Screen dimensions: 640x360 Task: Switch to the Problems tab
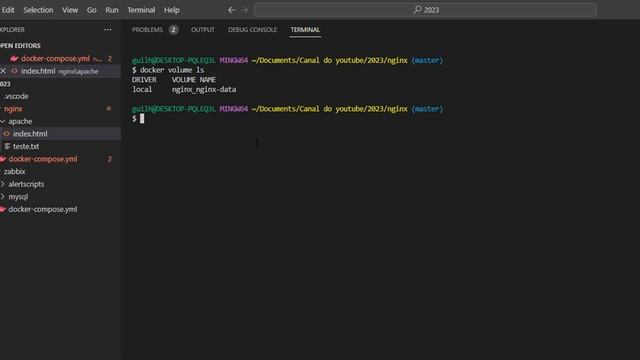point(147,30)
